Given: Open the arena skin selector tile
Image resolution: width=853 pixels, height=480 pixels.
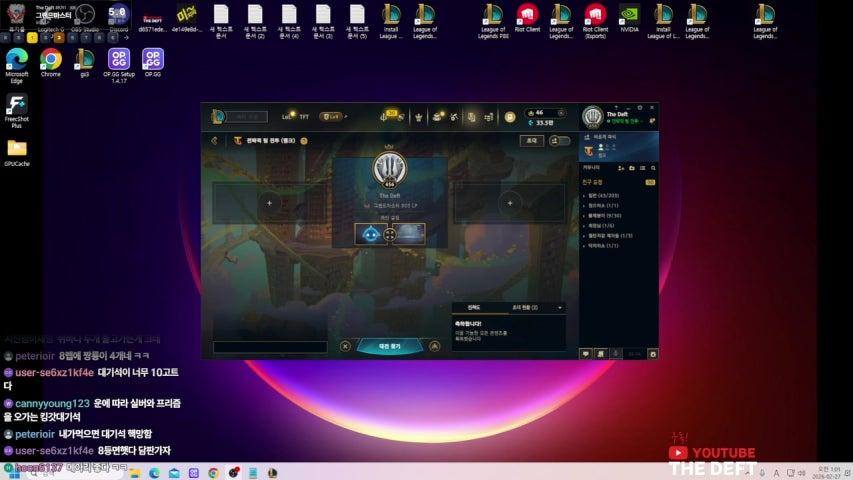Looking at the screenshot, I should point(409,234).
